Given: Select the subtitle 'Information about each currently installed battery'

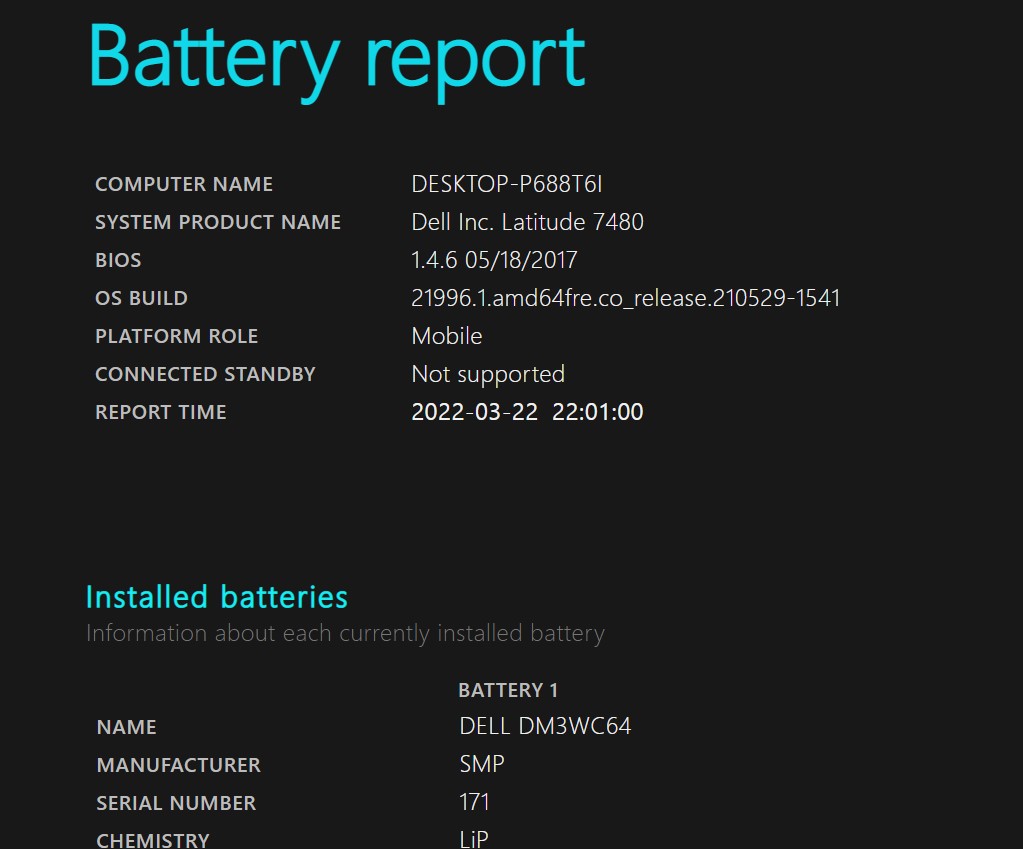Looking at the screenshot, I should point(345,634).
